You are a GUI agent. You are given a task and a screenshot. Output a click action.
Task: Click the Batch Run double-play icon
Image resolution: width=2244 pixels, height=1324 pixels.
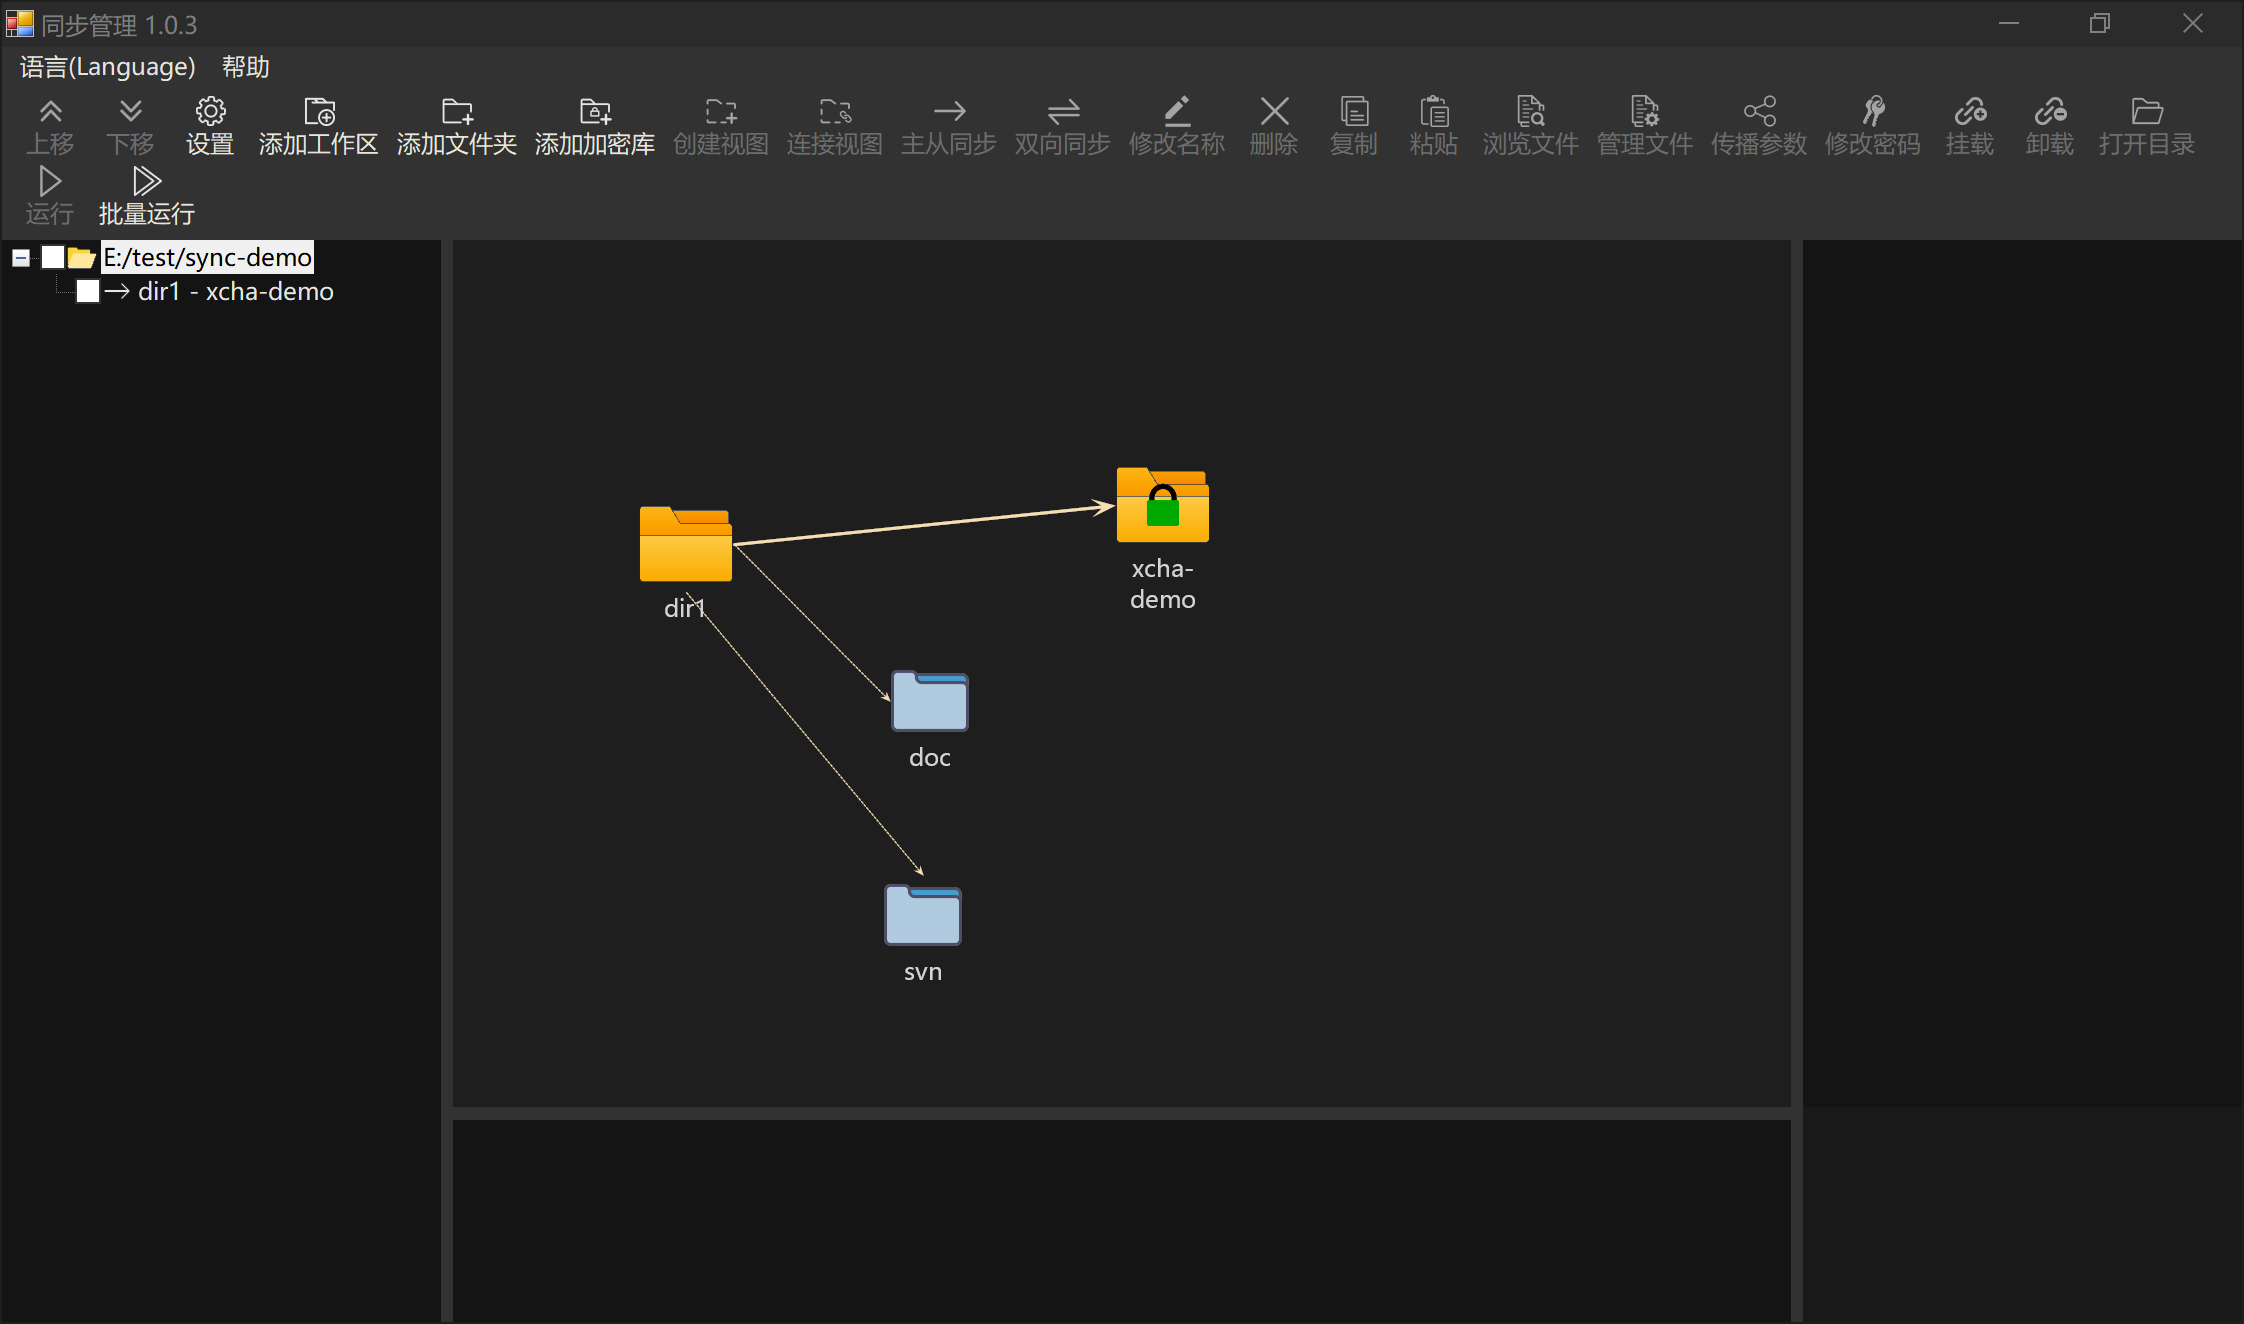[x=146, y=182]
